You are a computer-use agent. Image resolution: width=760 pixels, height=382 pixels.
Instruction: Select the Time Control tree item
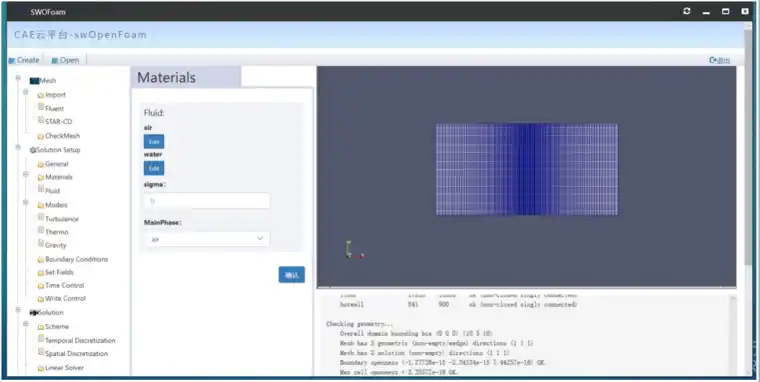click(x=64, y=286)
